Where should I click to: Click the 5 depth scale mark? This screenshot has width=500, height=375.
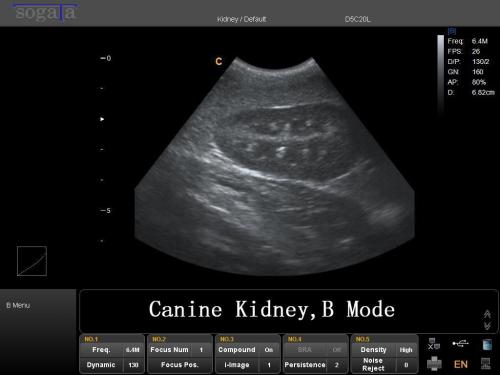pos(106,210)
